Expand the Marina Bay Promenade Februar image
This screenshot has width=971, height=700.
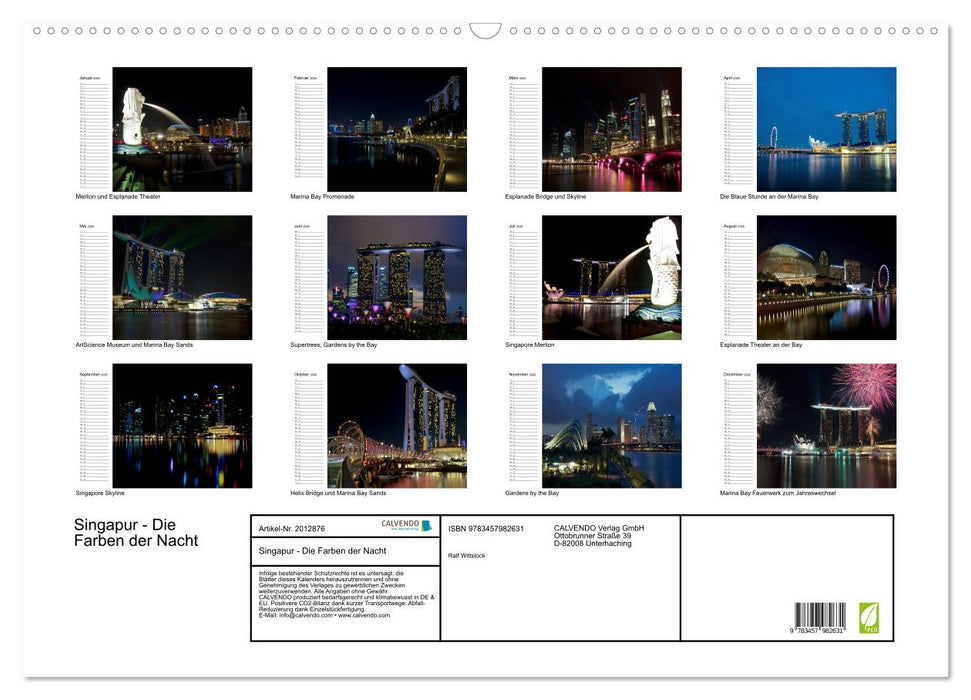396,128
